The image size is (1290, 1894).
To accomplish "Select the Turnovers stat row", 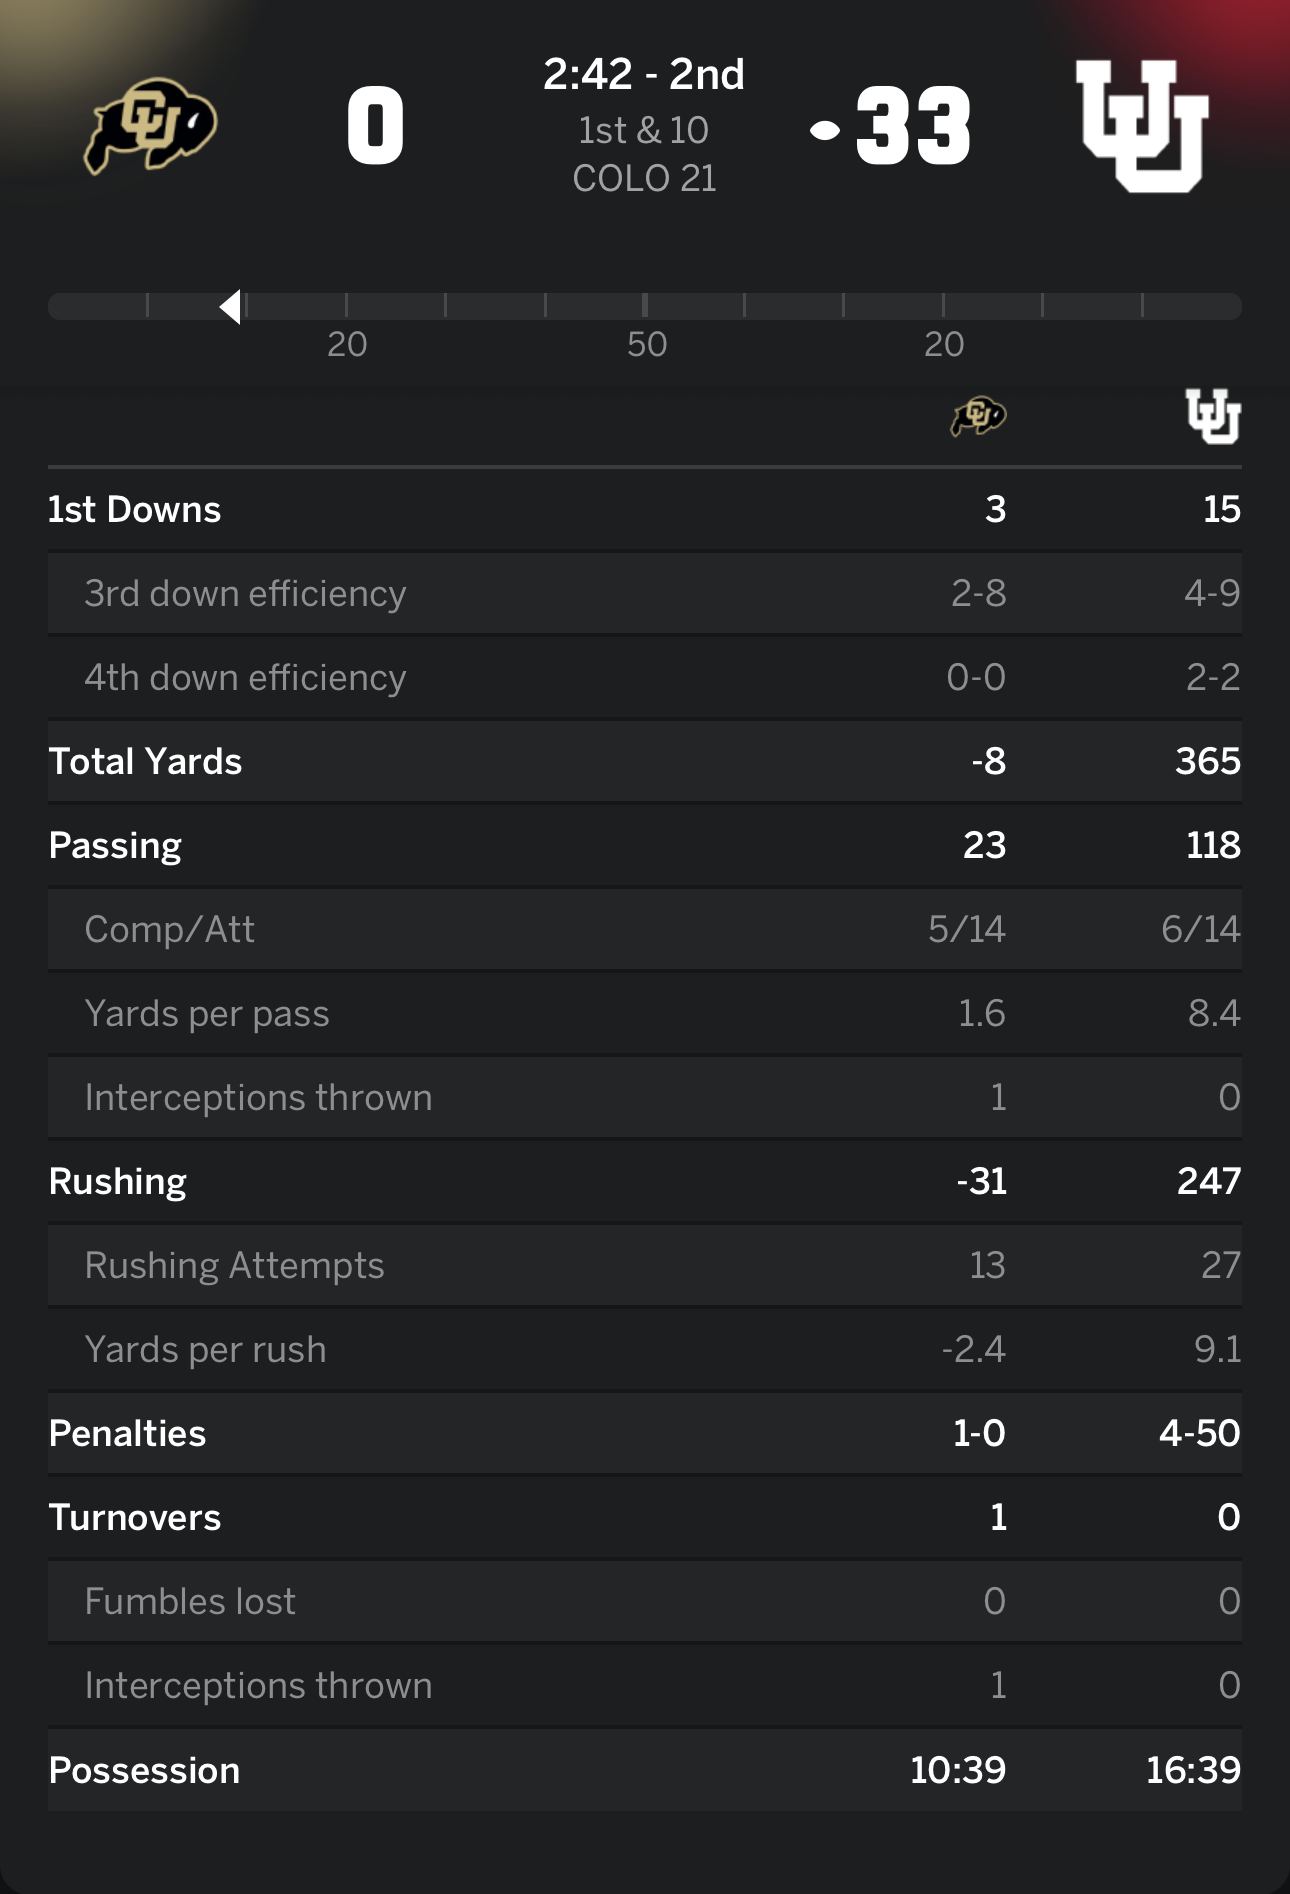I will [644, 1517].
